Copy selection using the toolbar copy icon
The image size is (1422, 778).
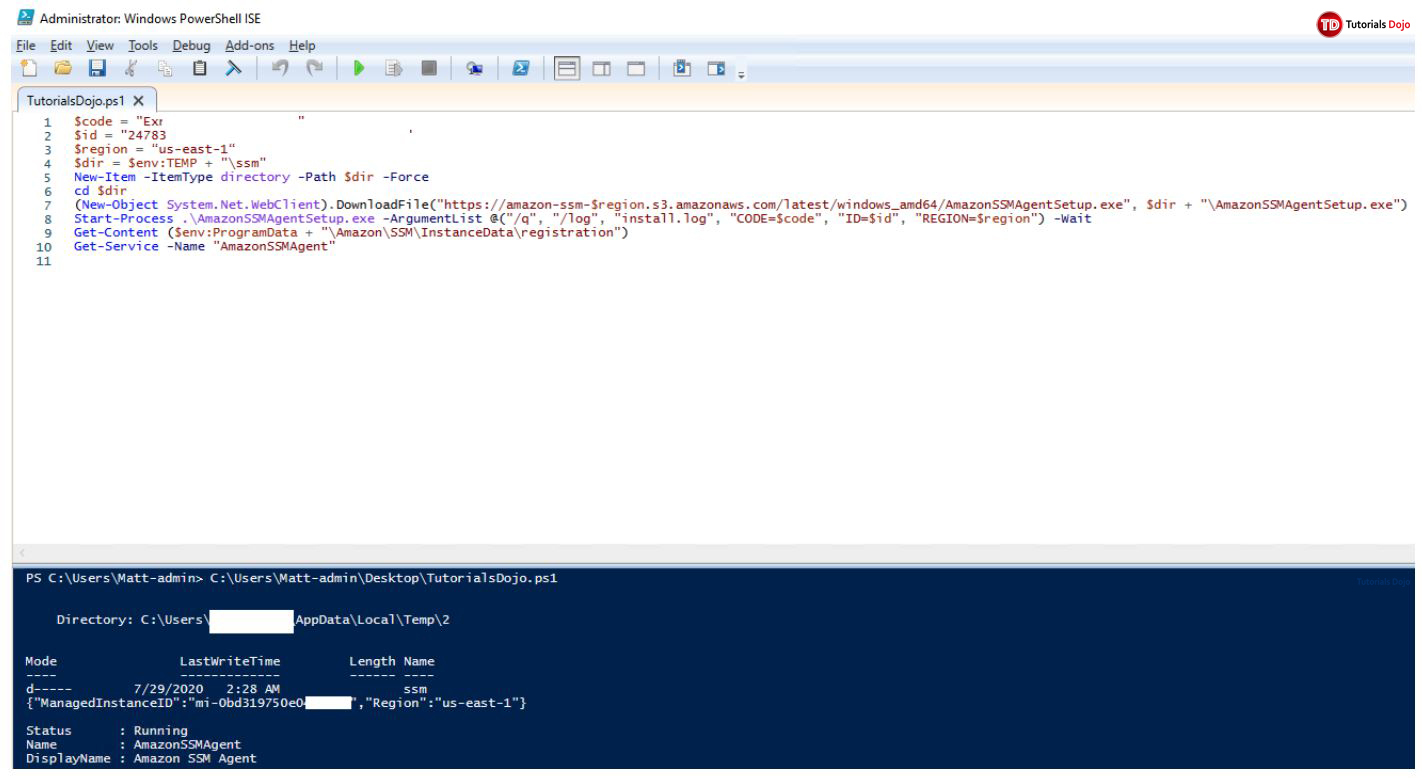coord(166,69)
